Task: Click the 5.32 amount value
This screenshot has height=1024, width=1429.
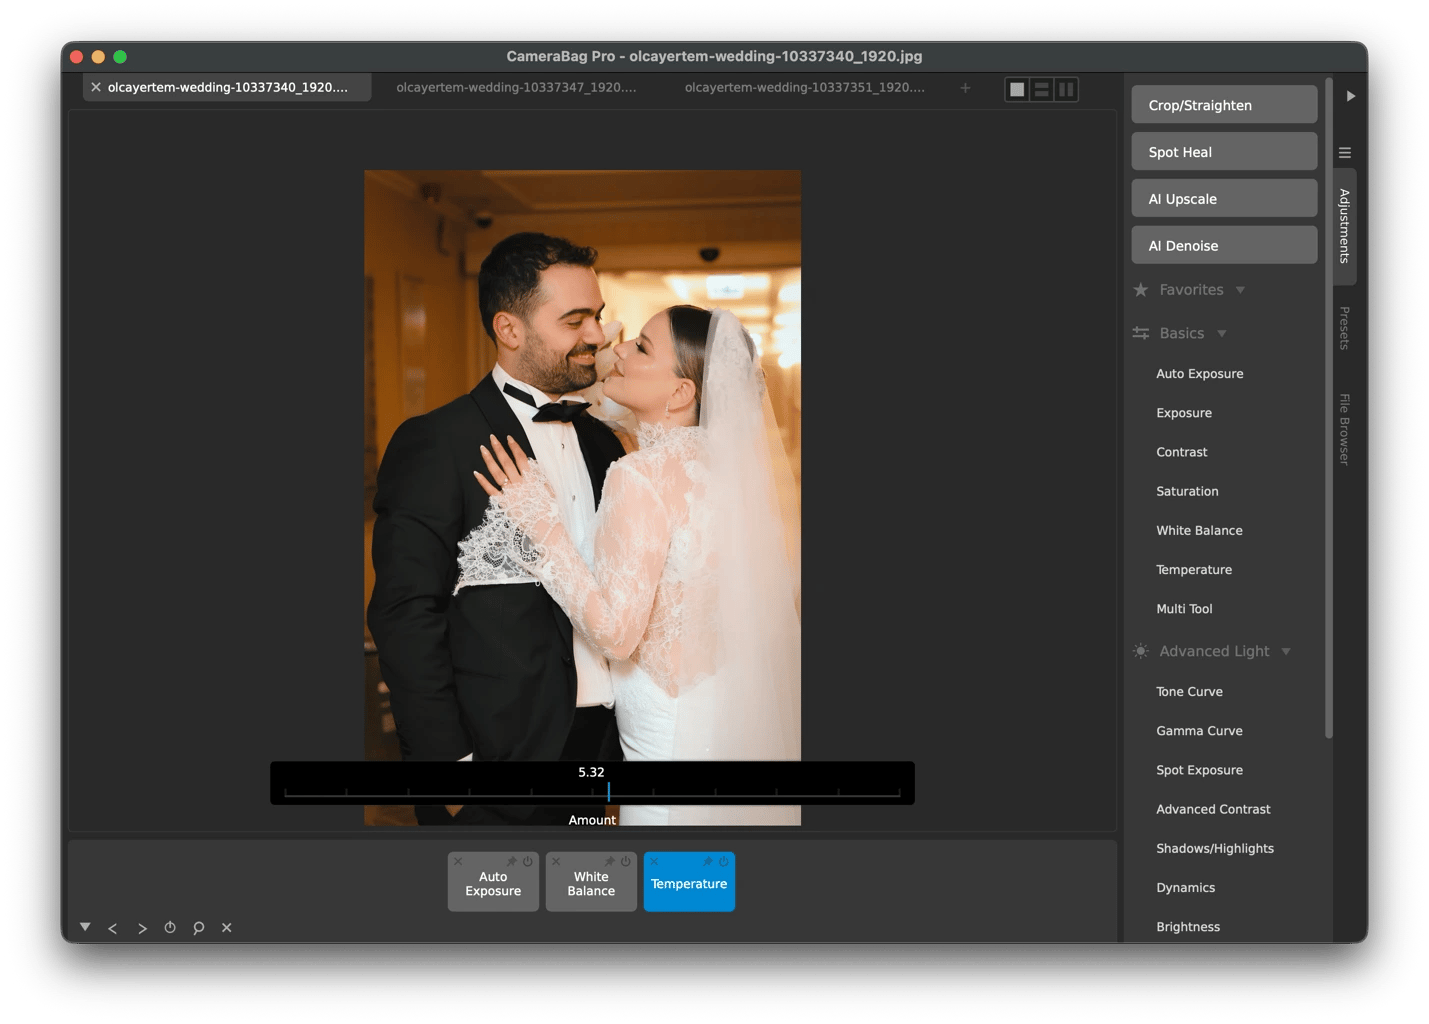Action: click(591, 772)
